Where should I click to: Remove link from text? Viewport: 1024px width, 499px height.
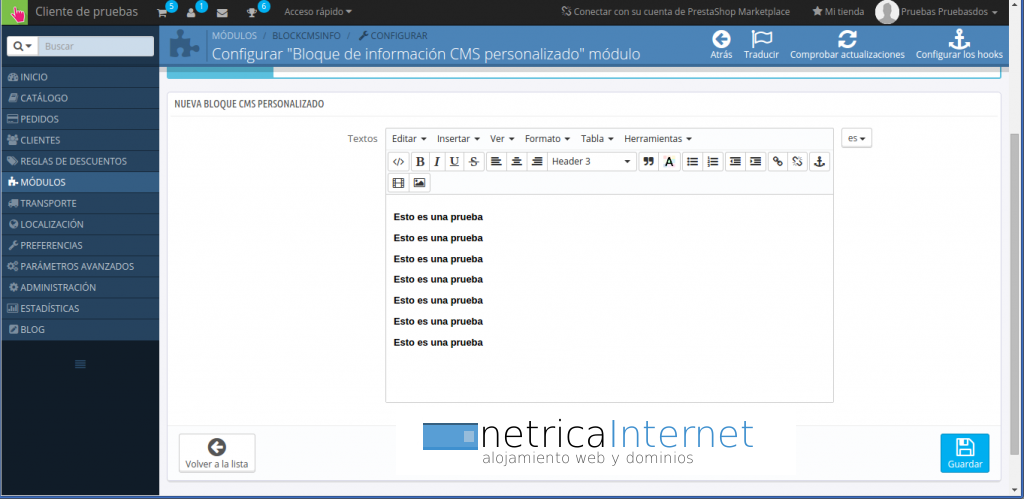(x=797, y=162)
